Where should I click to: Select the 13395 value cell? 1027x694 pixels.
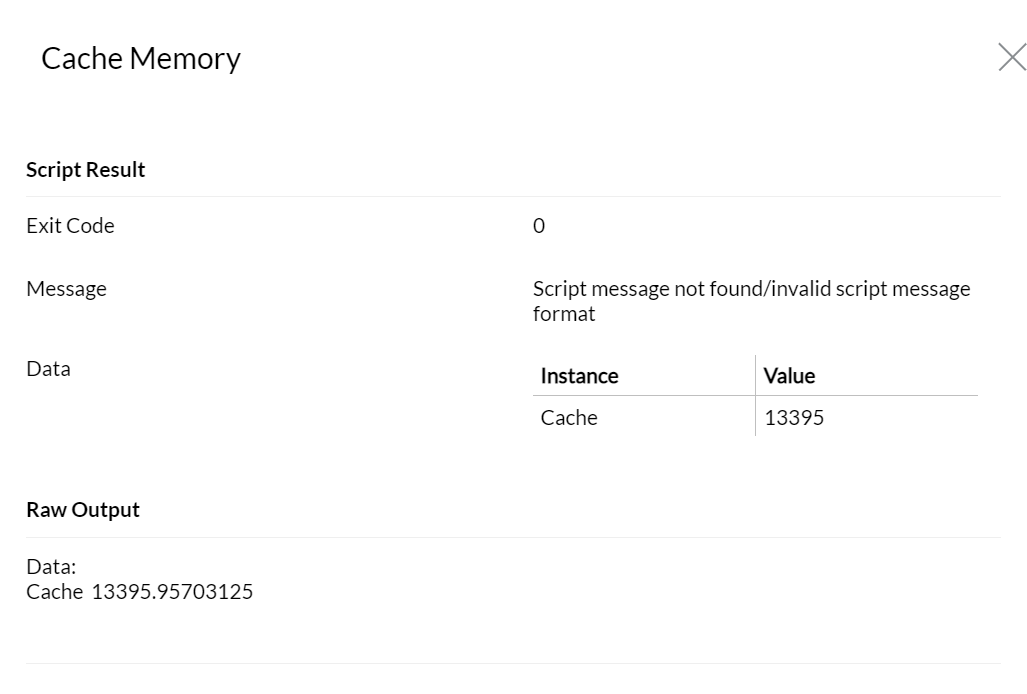(x=794, y=418)
